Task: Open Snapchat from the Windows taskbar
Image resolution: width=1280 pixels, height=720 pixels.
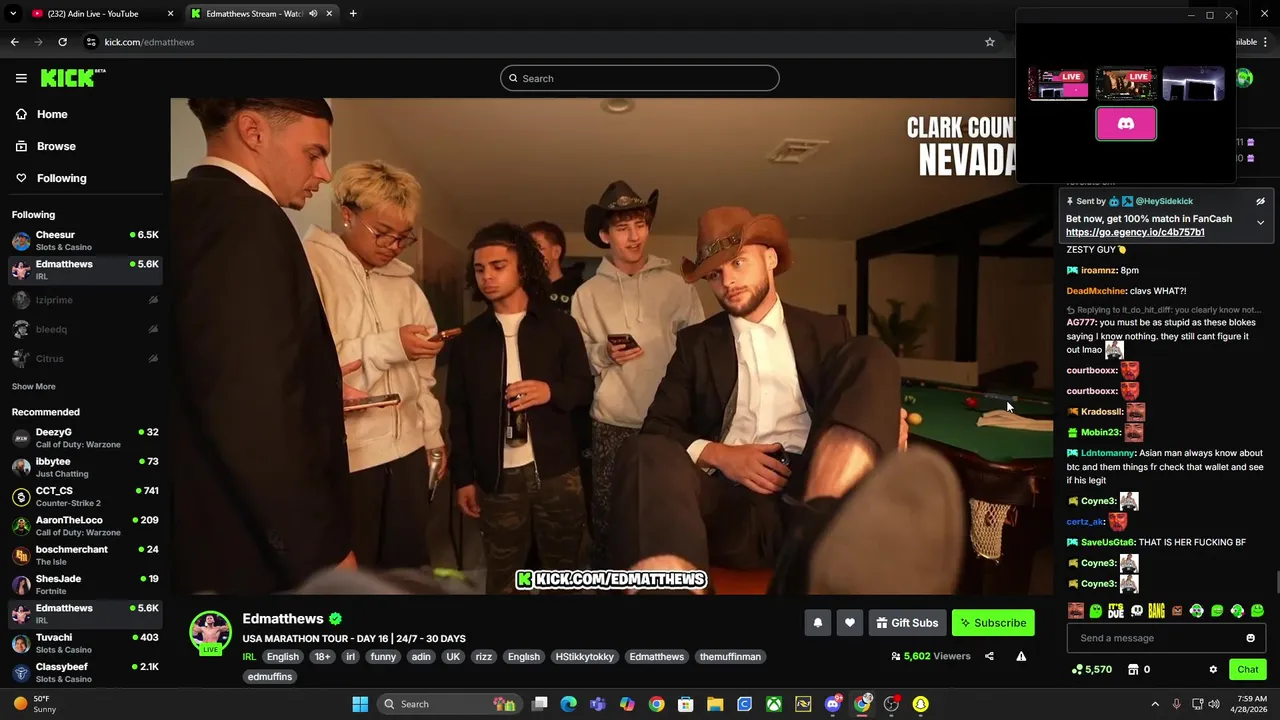Action: click(x=920, y=704)
